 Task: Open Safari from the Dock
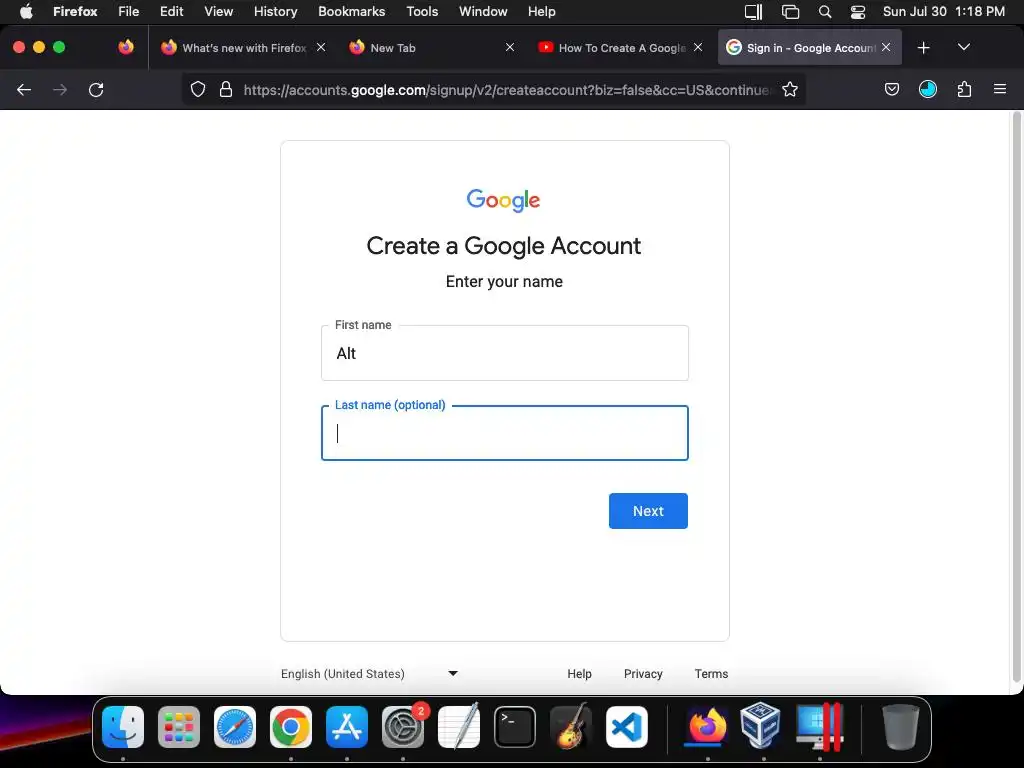235,727
